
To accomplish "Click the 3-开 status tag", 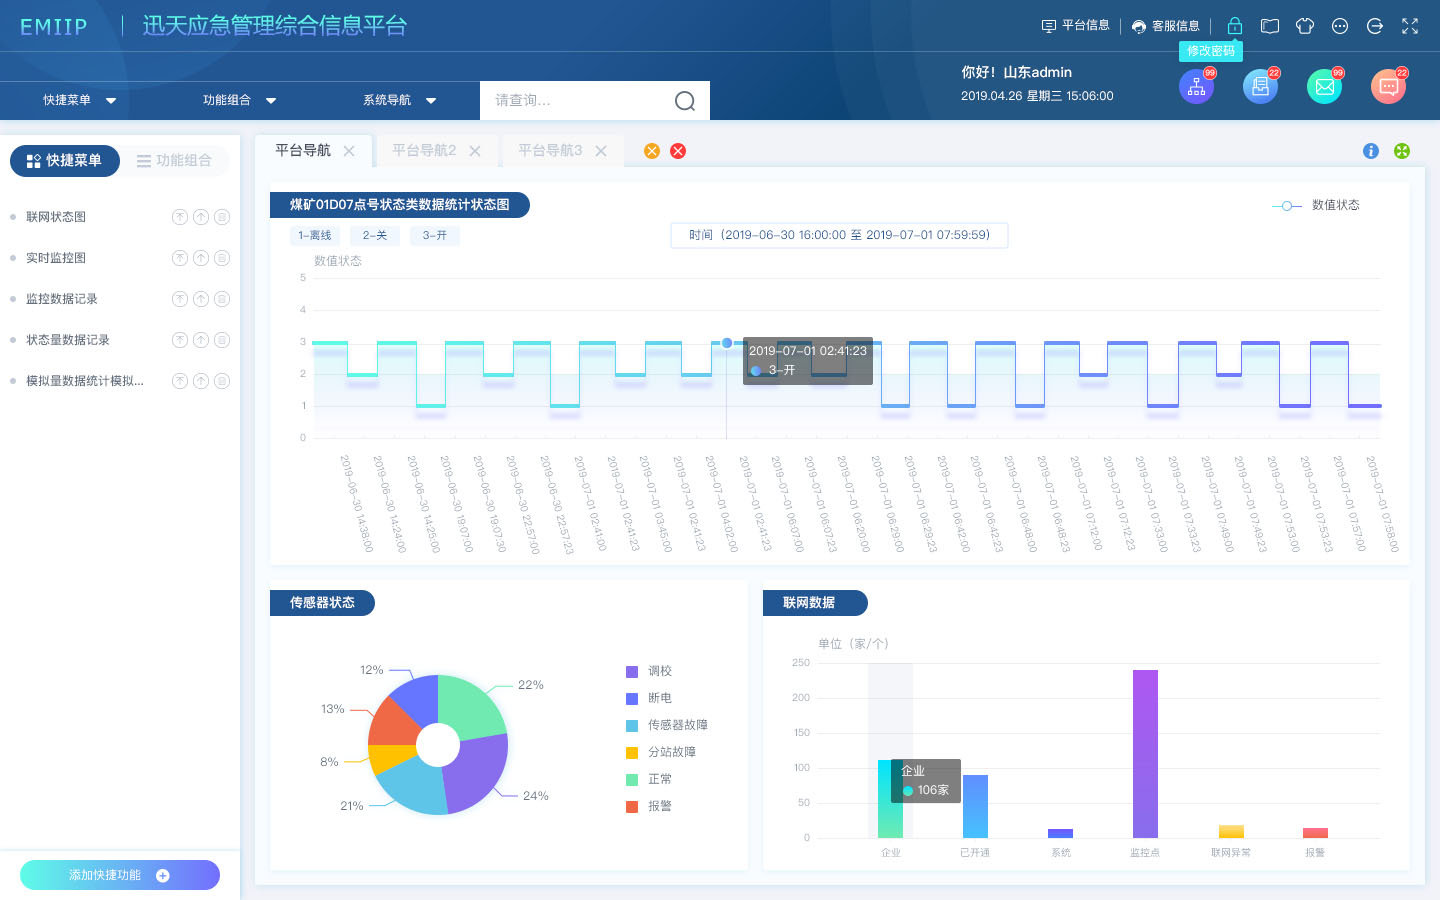I will pyautogui.click(x=435, y=236).
